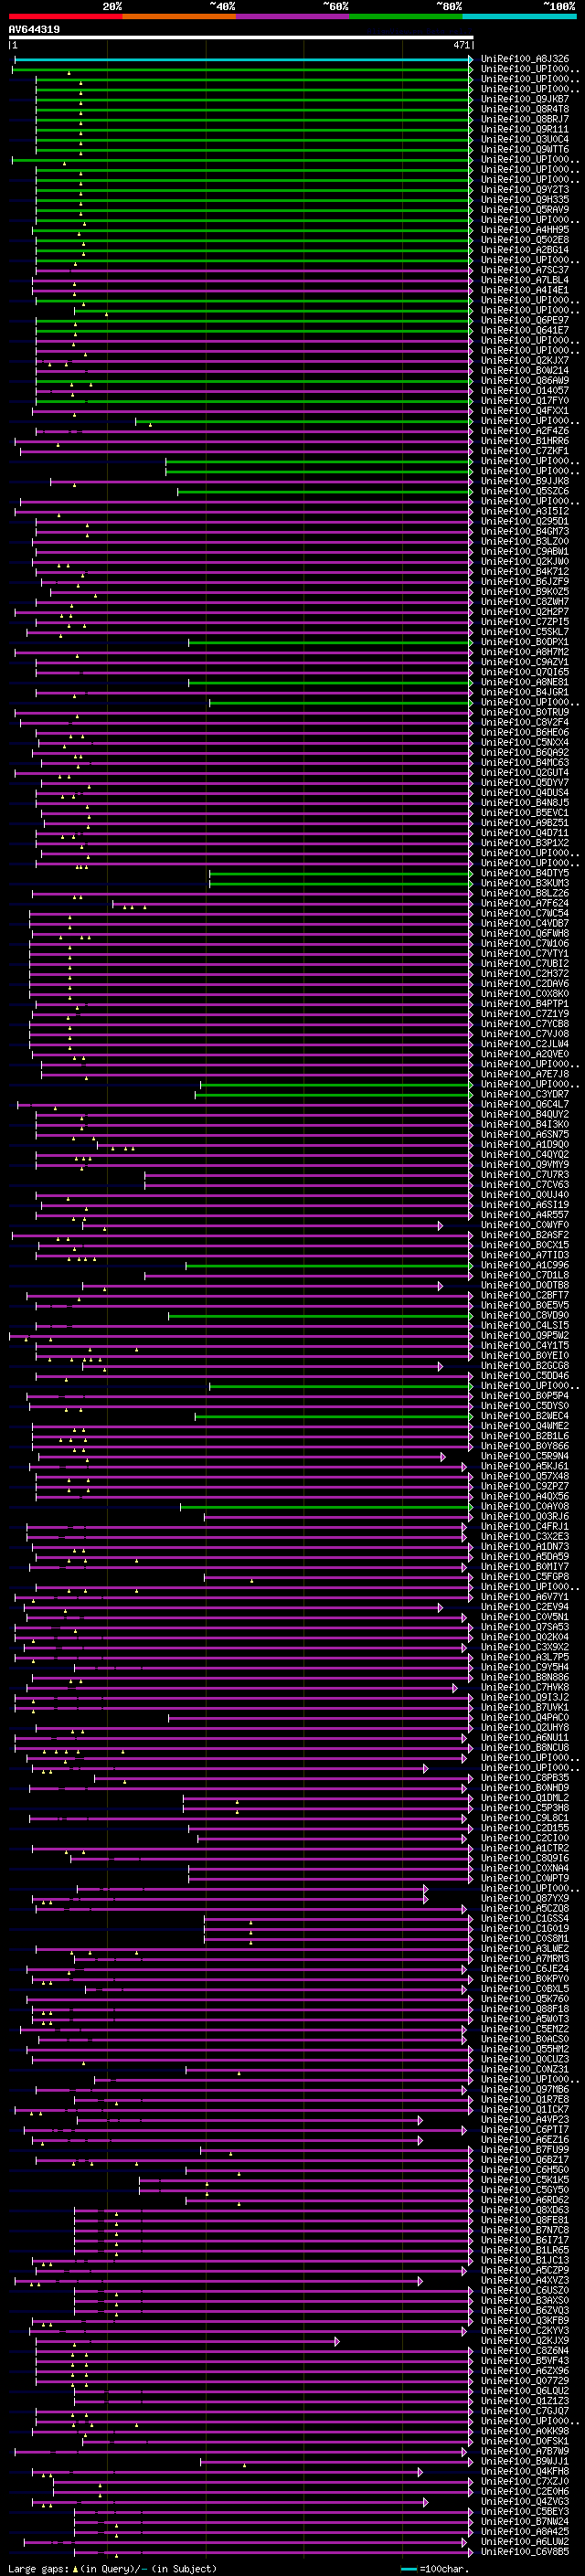Open hit UniRef100_Q8BRJ7
Viewport: 585px width, 2576px height.
point(524,119)
